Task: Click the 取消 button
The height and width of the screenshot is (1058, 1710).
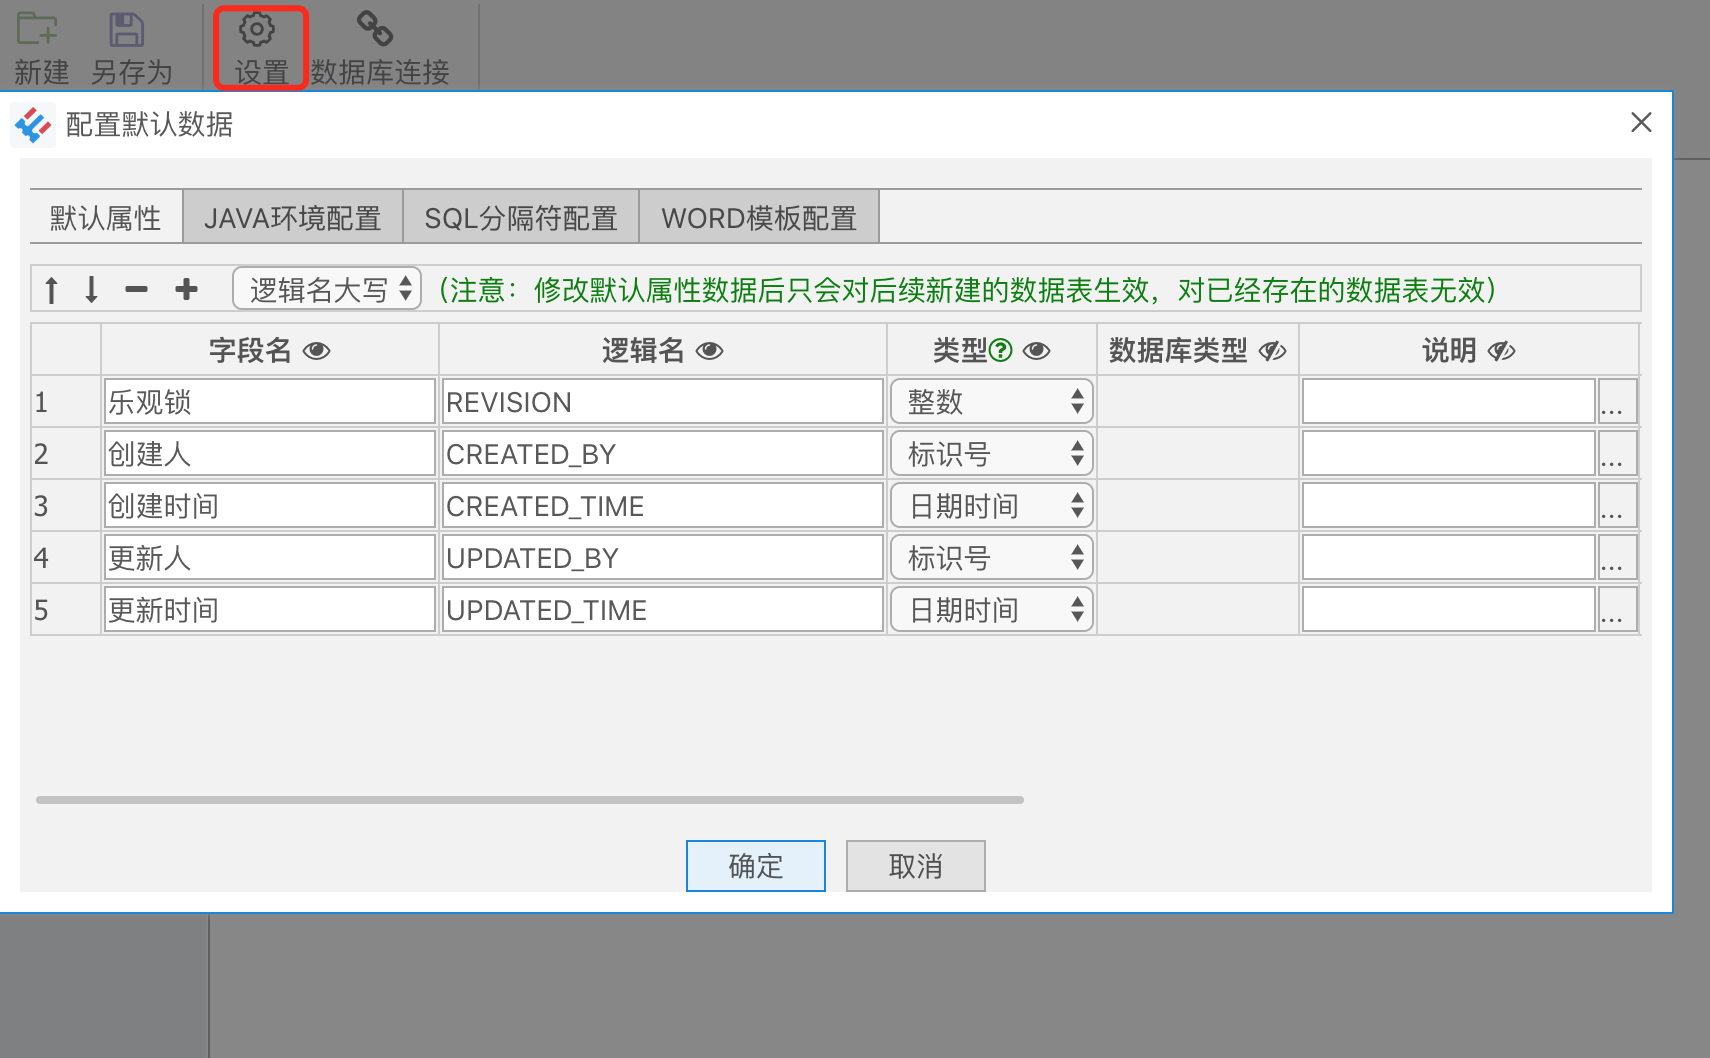Action: point(916,866)
